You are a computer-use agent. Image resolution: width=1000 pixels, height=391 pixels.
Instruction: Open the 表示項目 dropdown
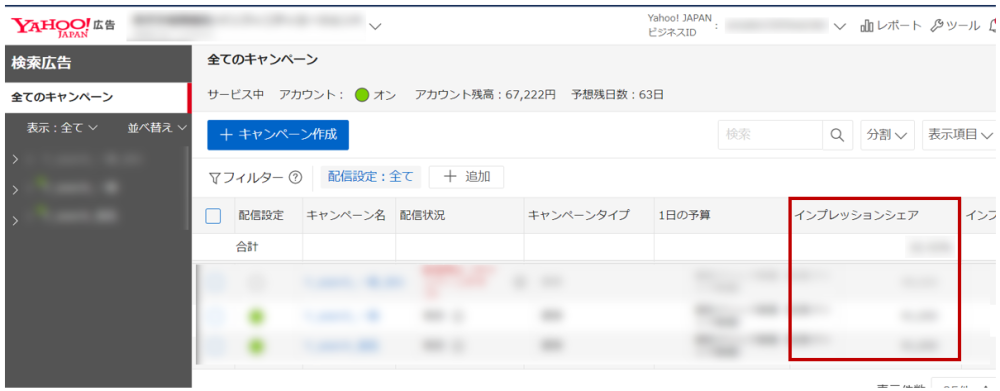(x=960, y=135)
